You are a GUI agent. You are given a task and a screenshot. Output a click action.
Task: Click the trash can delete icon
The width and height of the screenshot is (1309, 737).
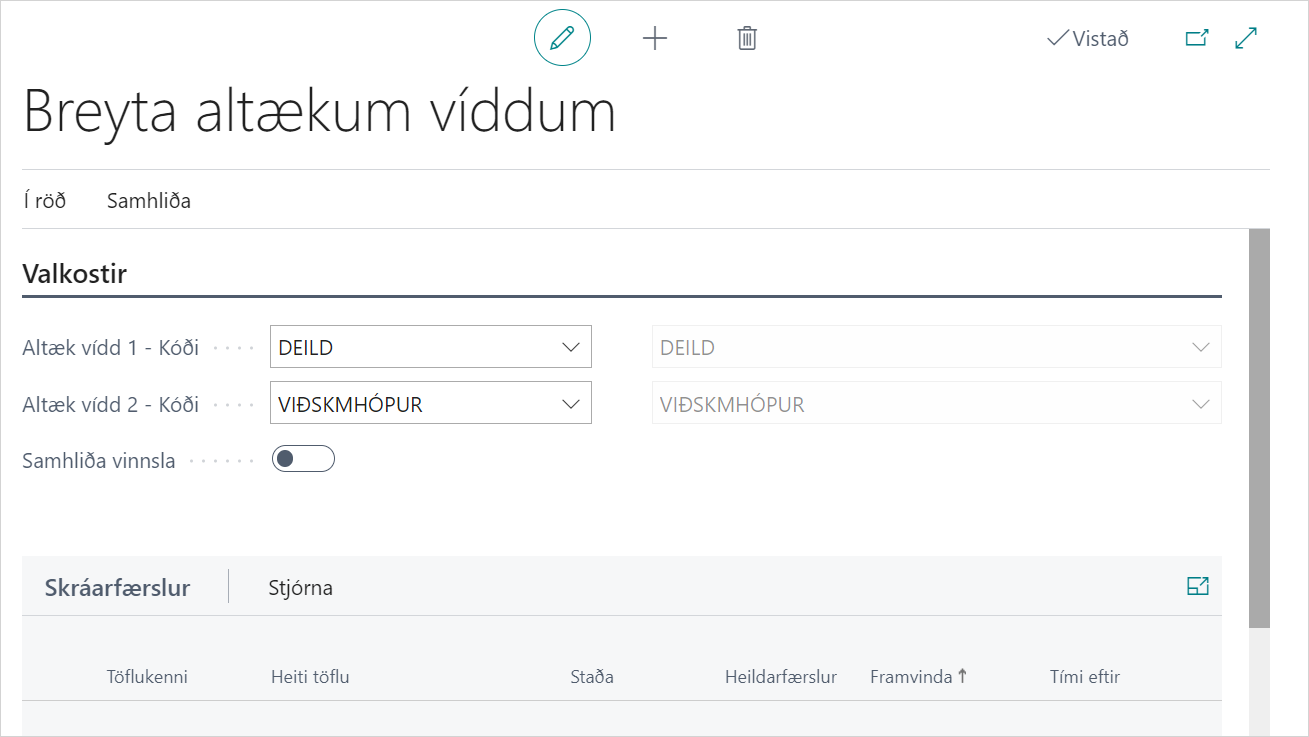click(x=747, y=38)
